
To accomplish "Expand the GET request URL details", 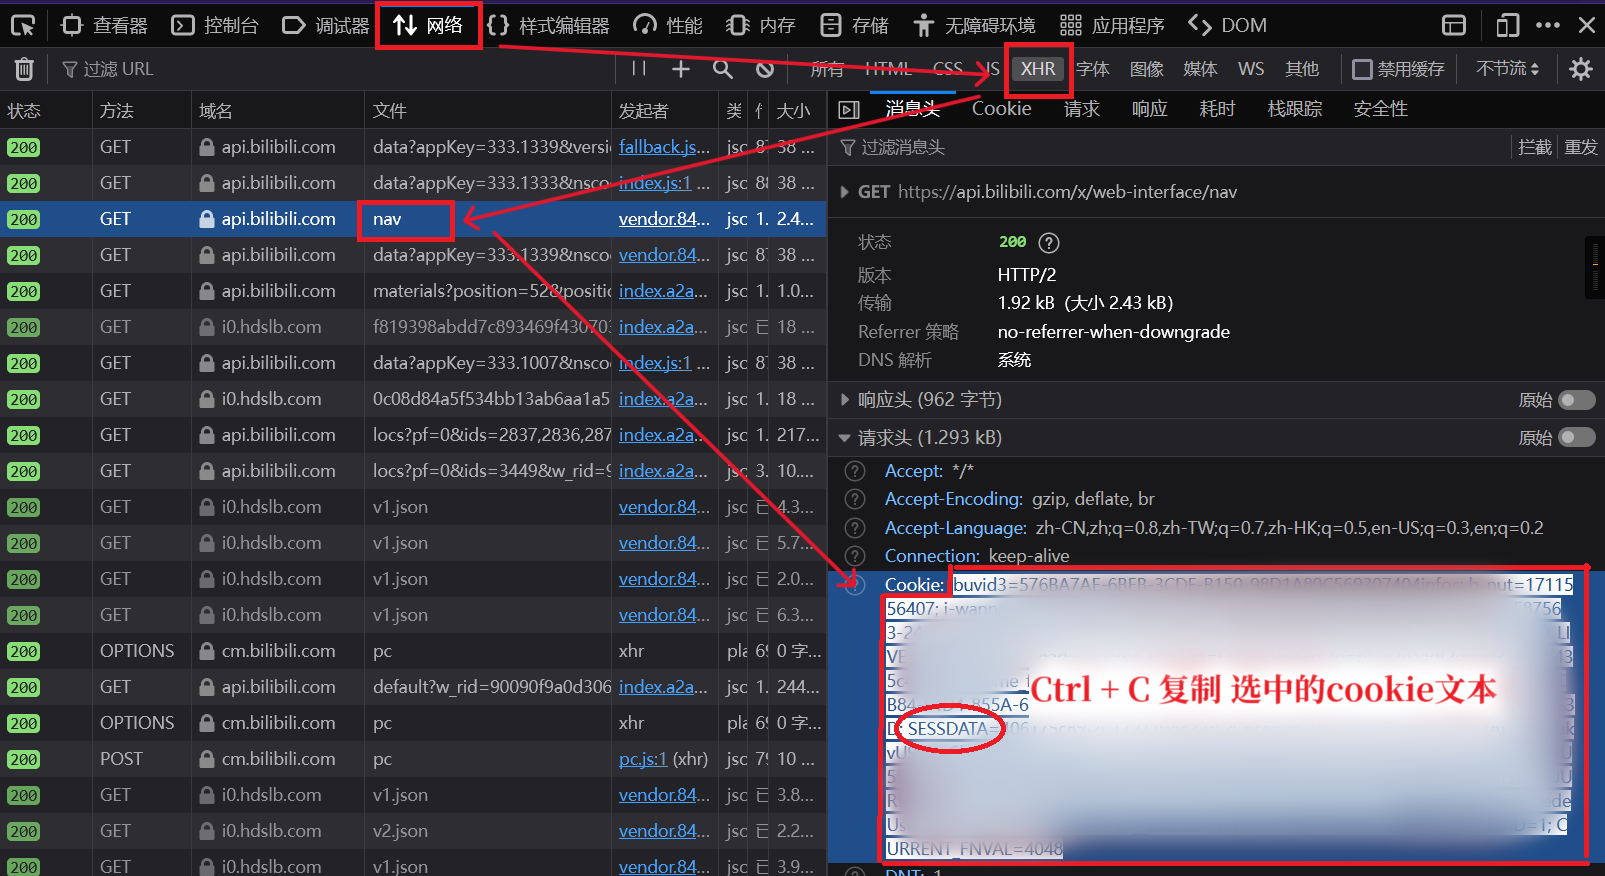I will click(845, 192).
